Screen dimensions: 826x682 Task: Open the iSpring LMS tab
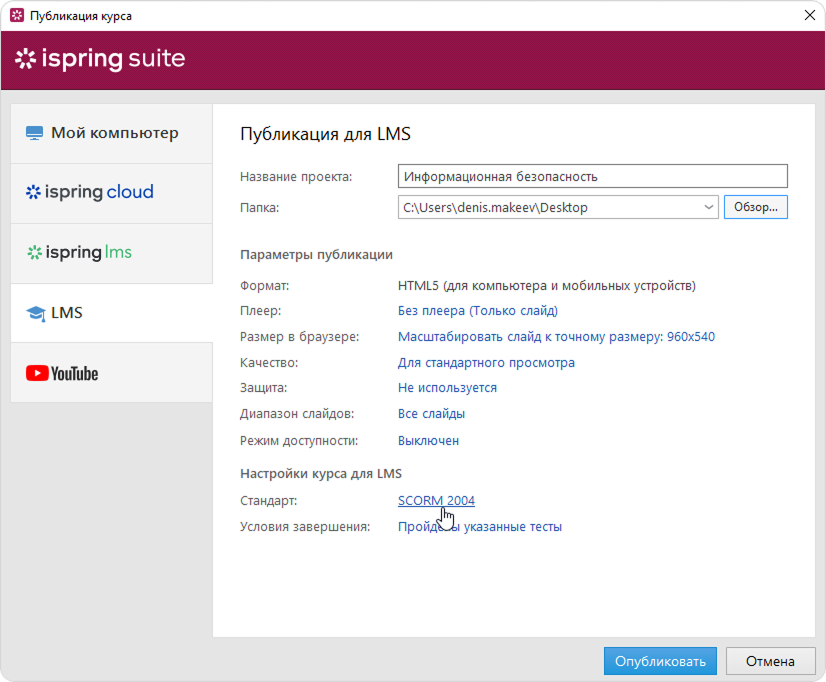[112, 253]
